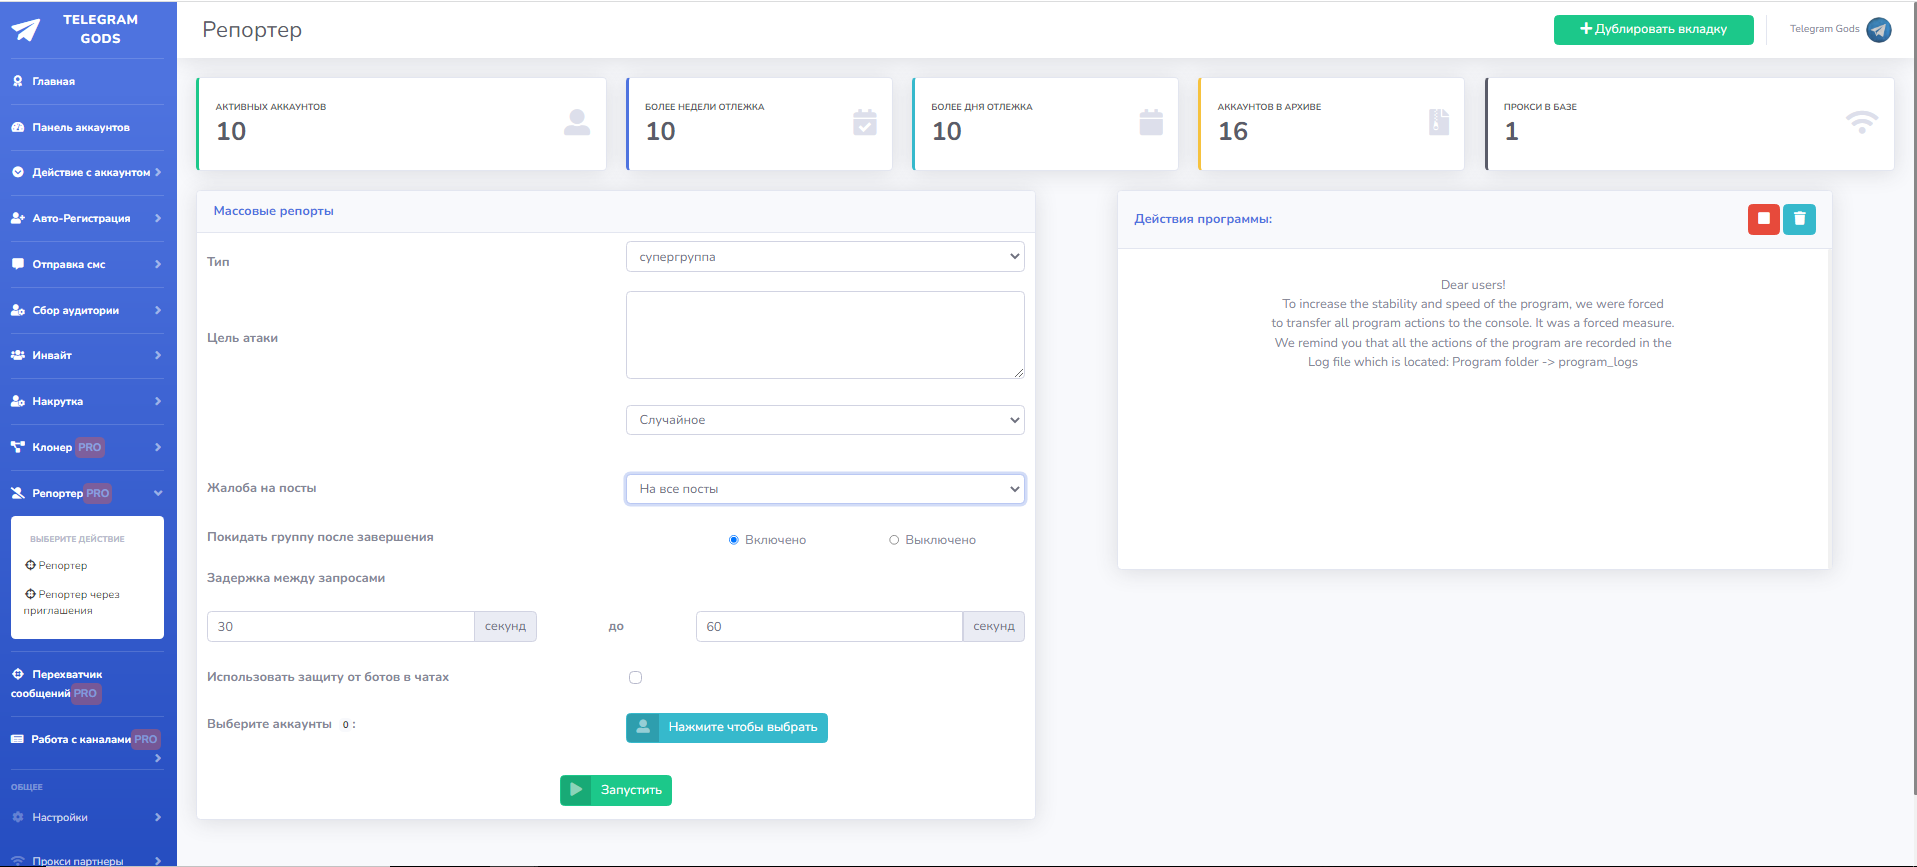The height and width of the screenshot is (867, 1917).
Task: Click the Инвайт group icon in sidebar
Action: (x=18, y=355)
